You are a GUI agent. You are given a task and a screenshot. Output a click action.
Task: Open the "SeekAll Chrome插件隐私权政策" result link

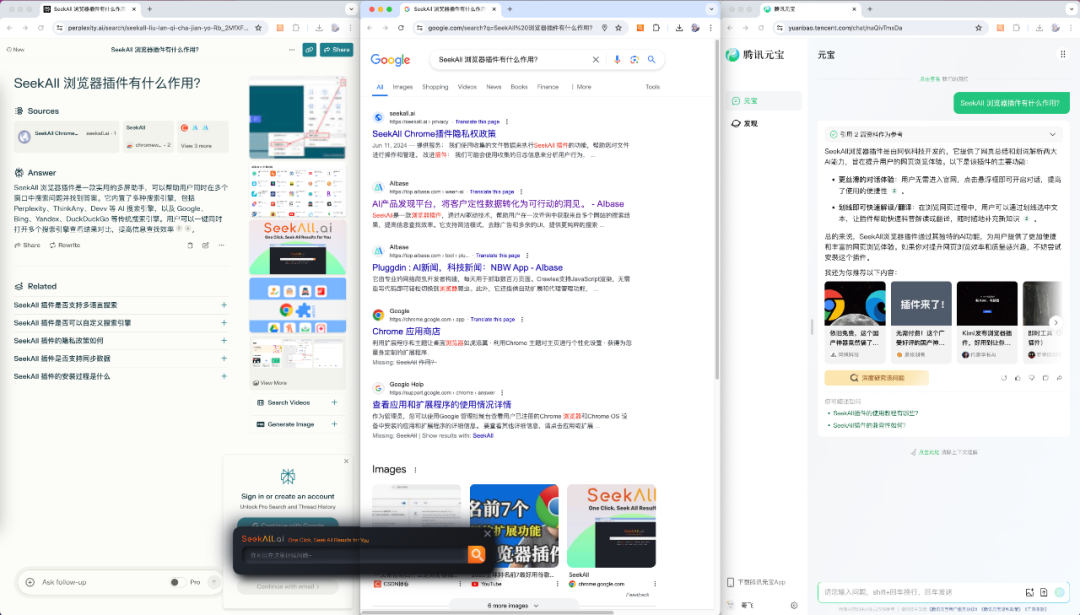(434, 134)
